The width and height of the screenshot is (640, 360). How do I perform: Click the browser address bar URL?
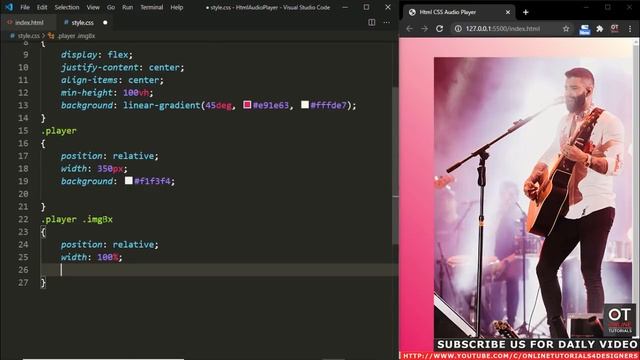pyautogui.click(x=503, y=29)
